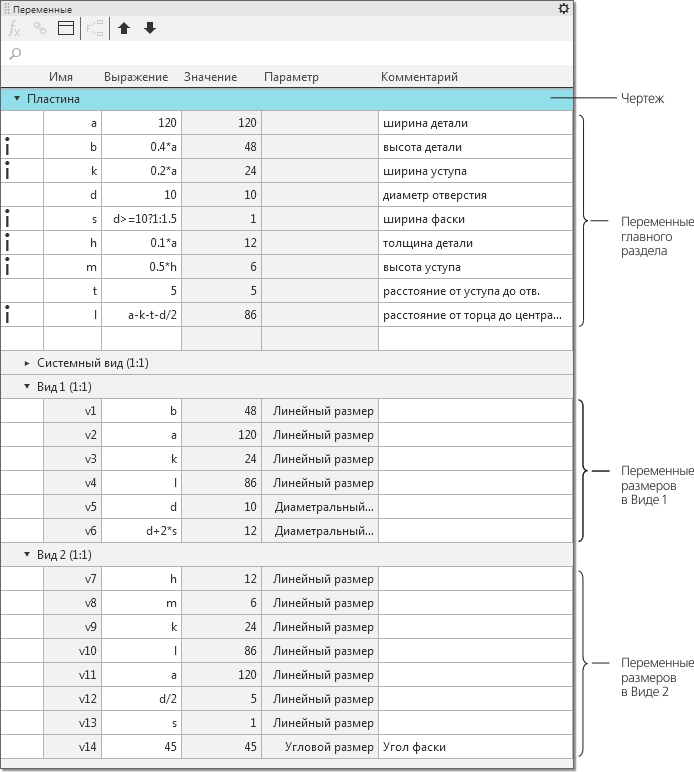Click in the variable search field

[x=290, y=53]
